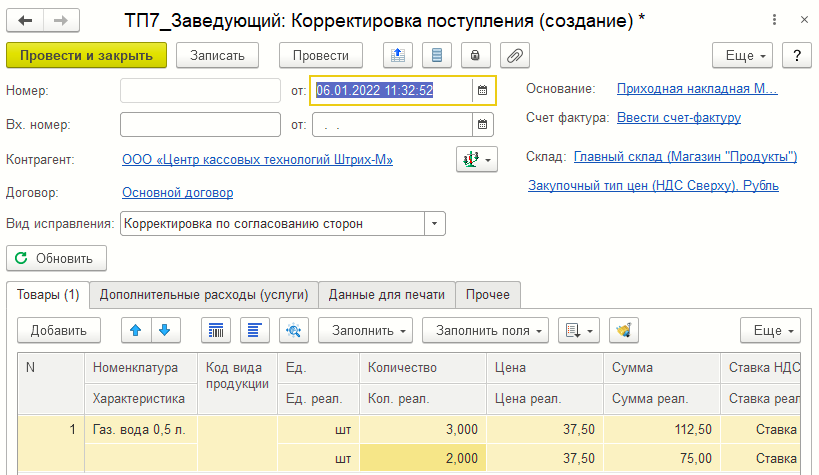The height and width of the screenshot is (475, 819).
Task: Select the Прочее tab
Action: 487,294
